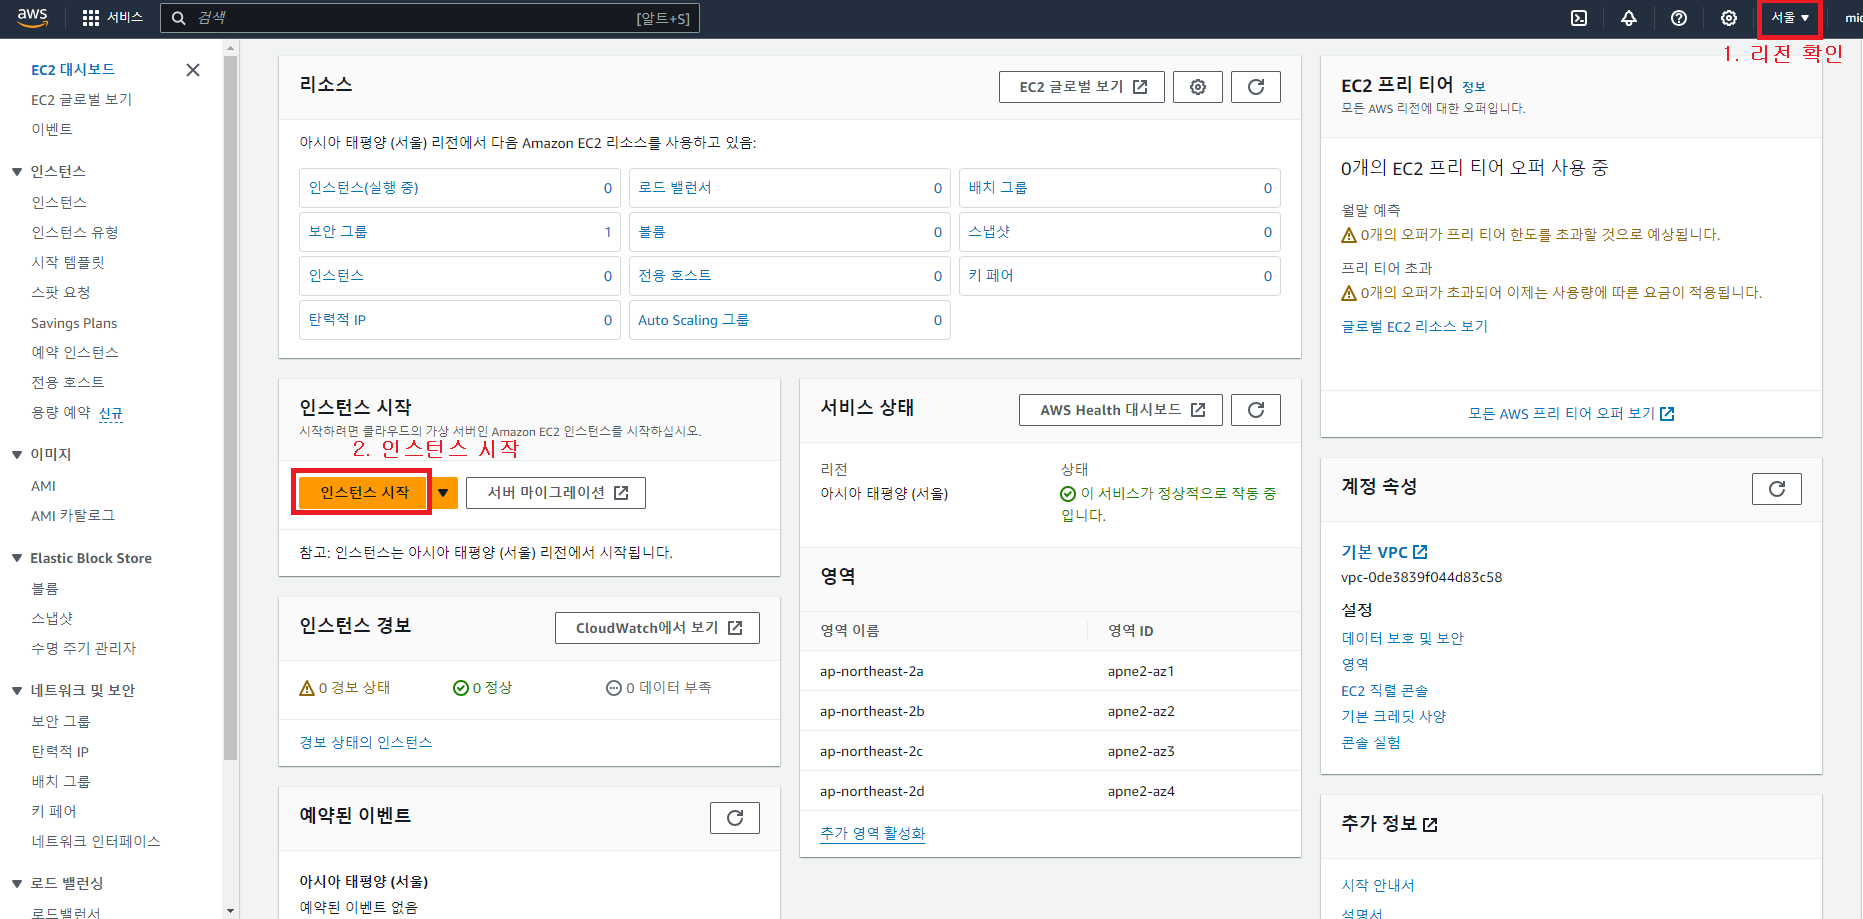
Task: Refresh the 리소스 panel
Action: [x=1256, y=87]
